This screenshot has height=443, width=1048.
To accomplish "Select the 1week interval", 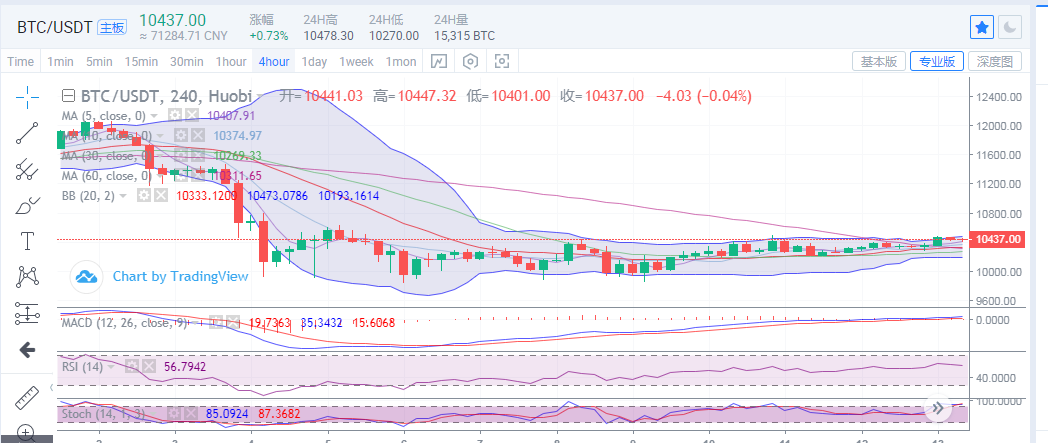I will click(356, 61).
